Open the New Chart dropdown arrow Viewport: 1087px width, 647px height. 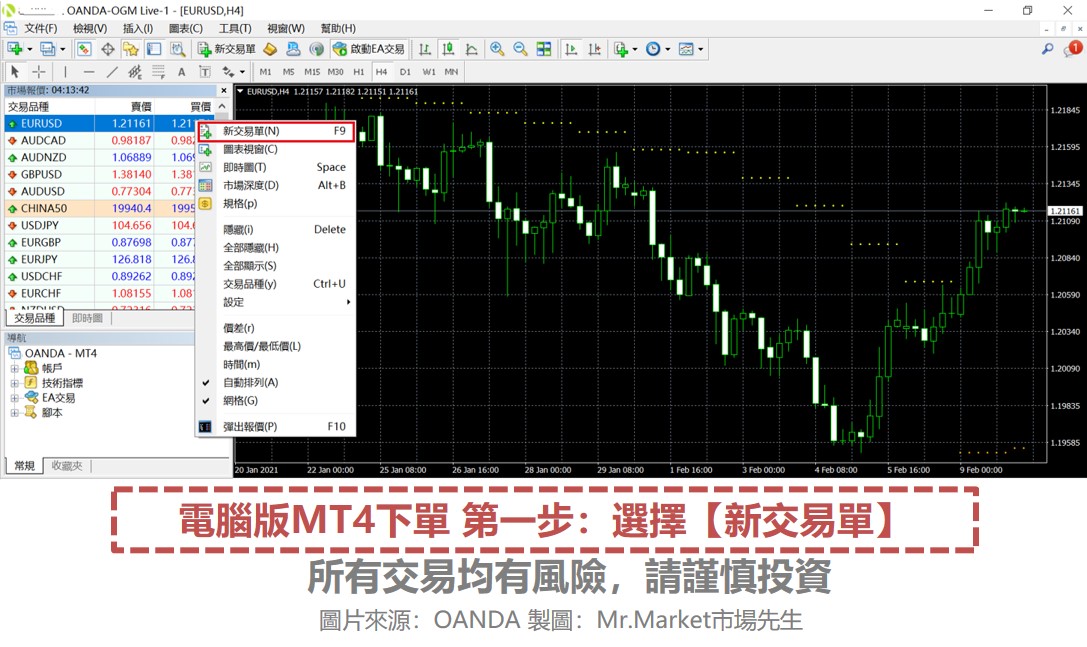pos(29,49)
